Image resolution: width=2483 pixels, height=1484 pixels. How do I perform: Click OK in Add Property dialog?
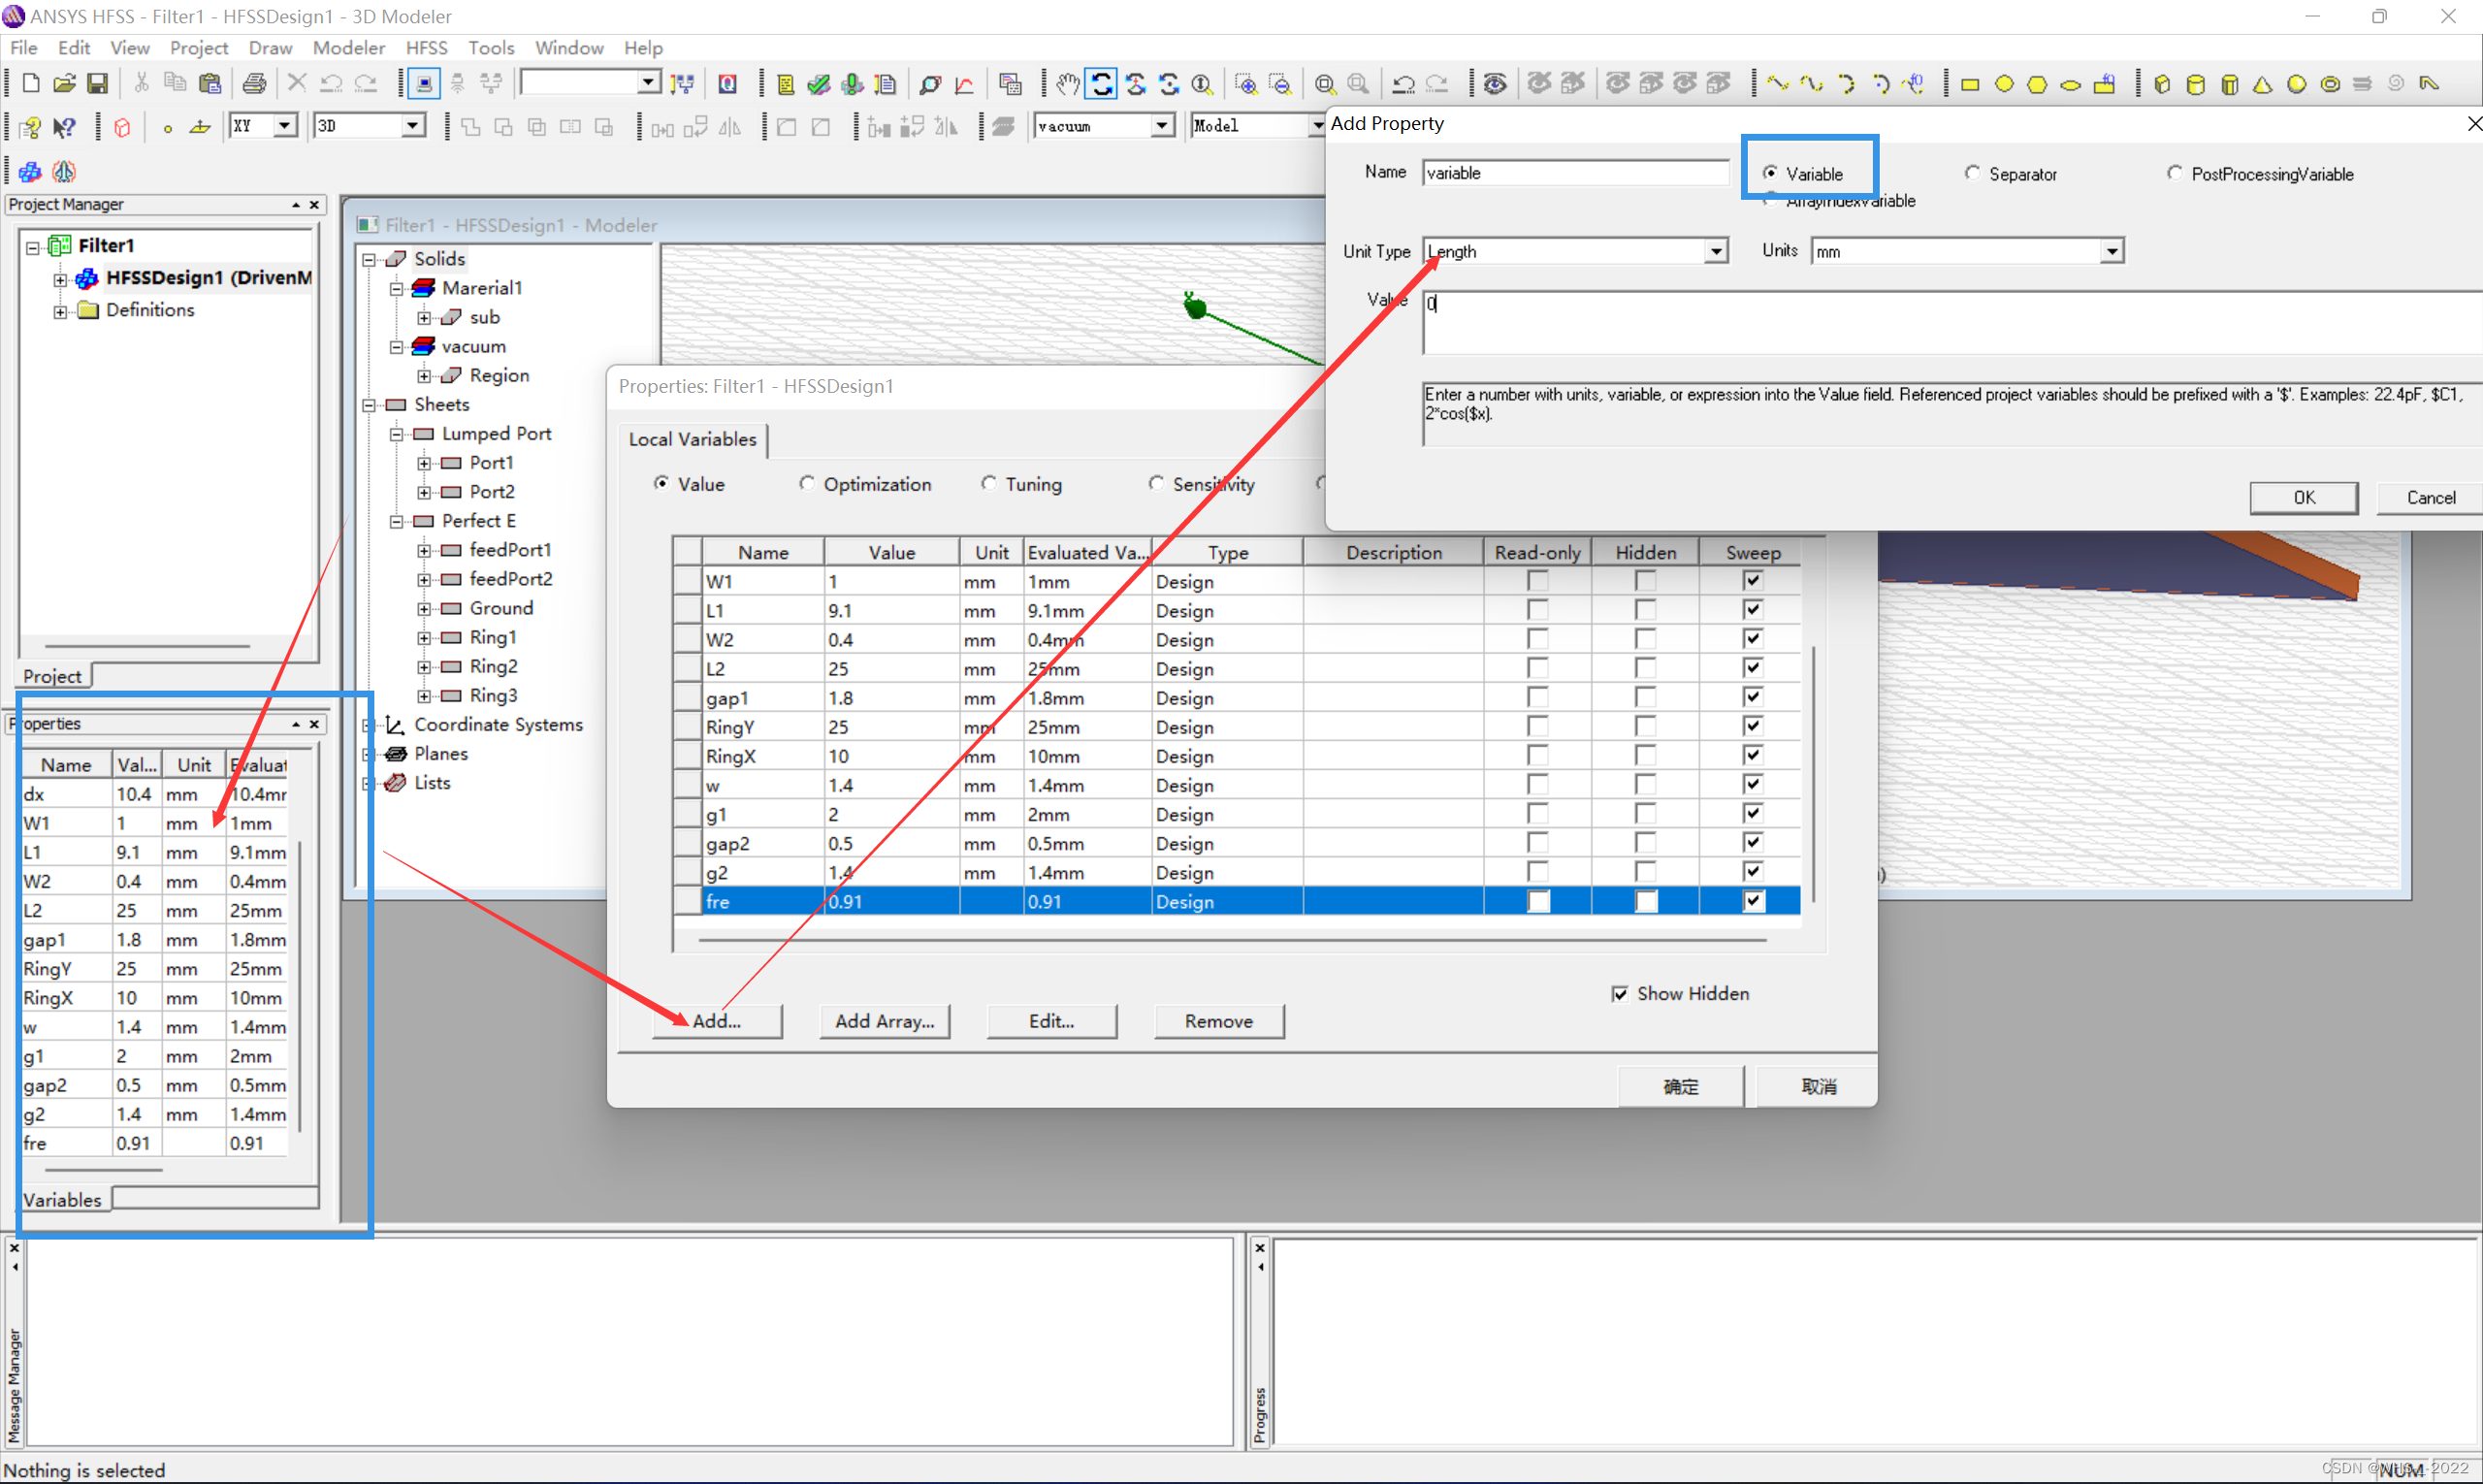point(2303,497)
